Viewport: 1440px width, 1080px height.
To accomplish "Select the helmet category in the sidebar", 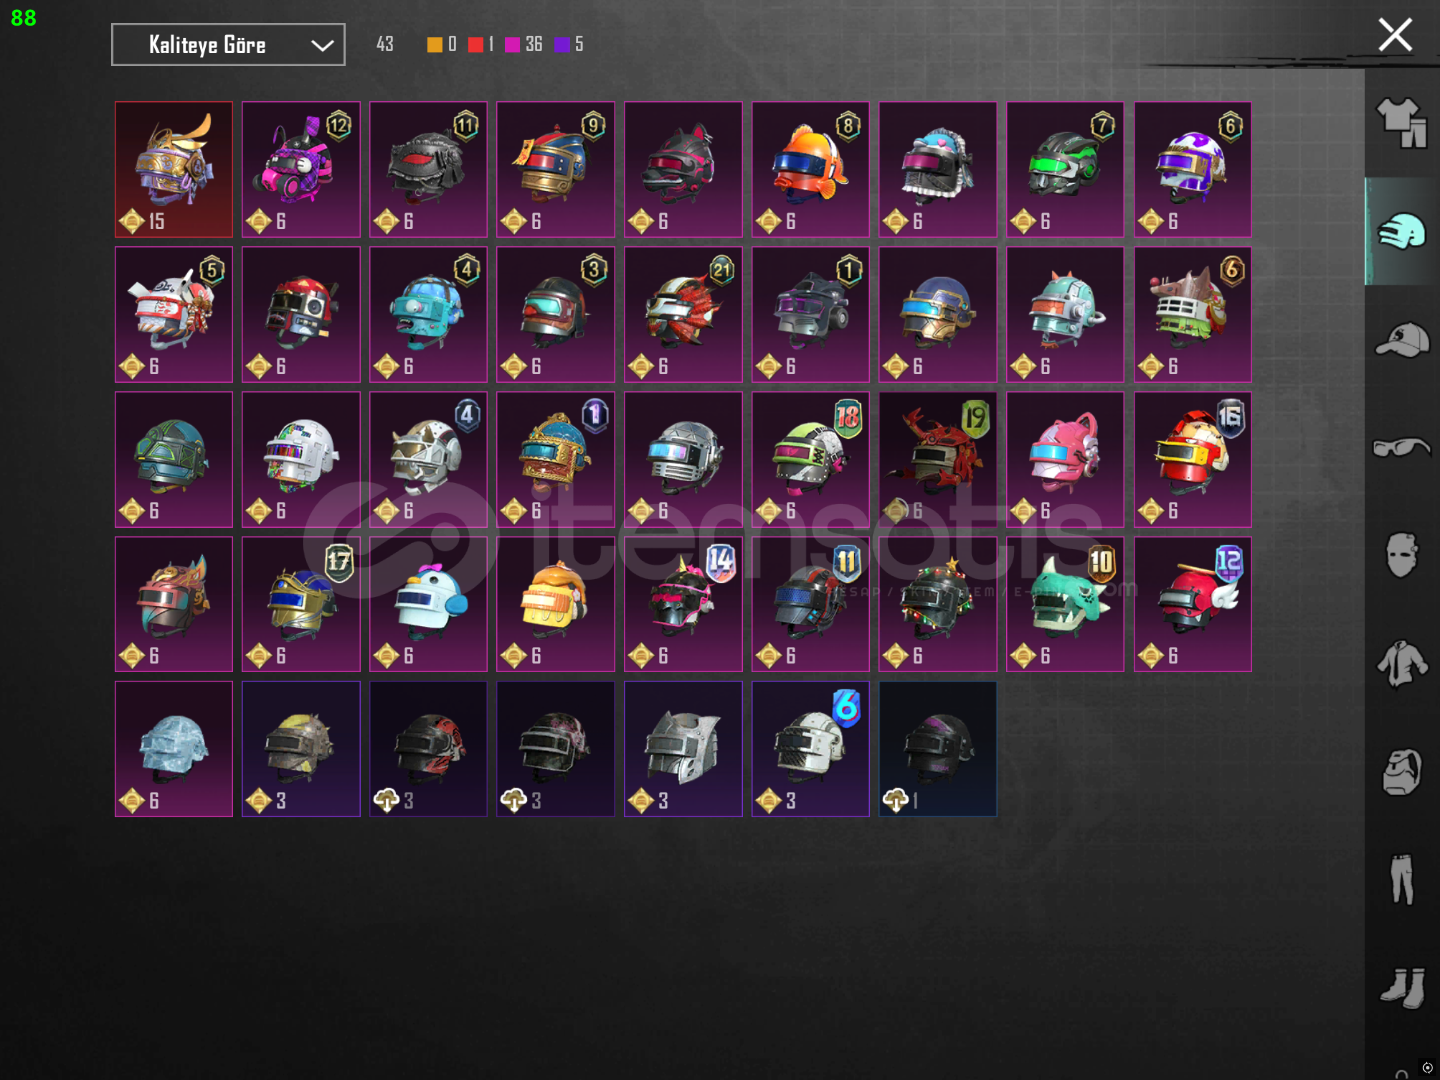I will 1402,232.
